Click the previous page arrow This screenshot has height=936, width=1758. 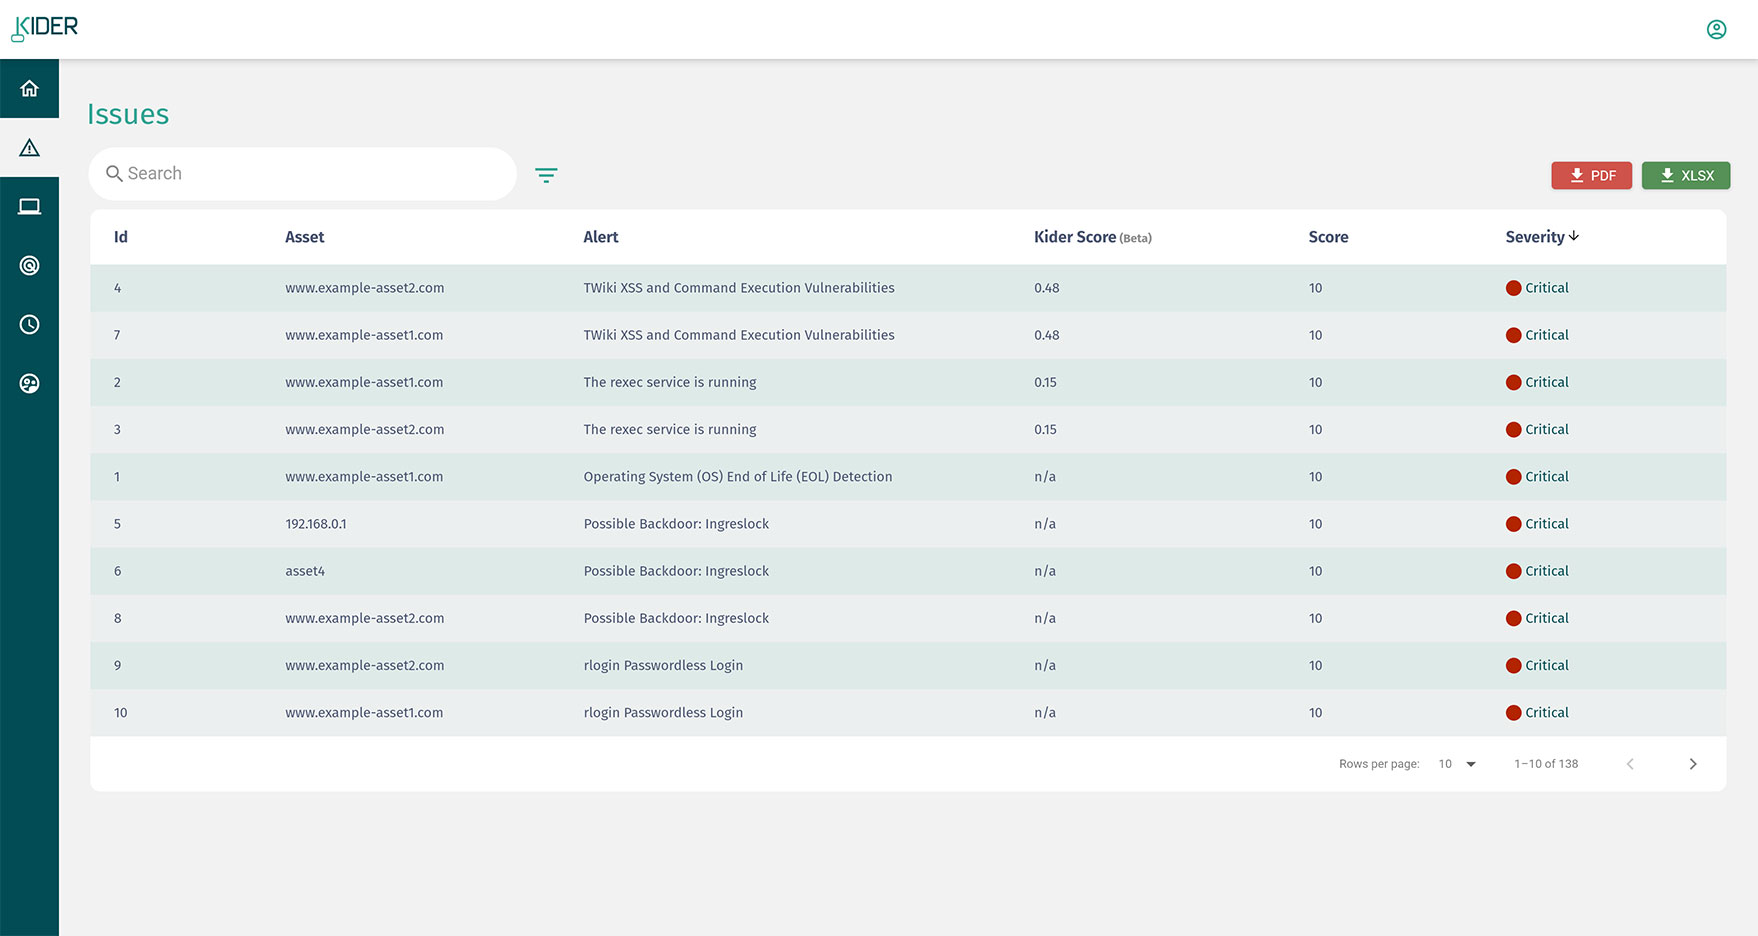[x=1630, y=764]
